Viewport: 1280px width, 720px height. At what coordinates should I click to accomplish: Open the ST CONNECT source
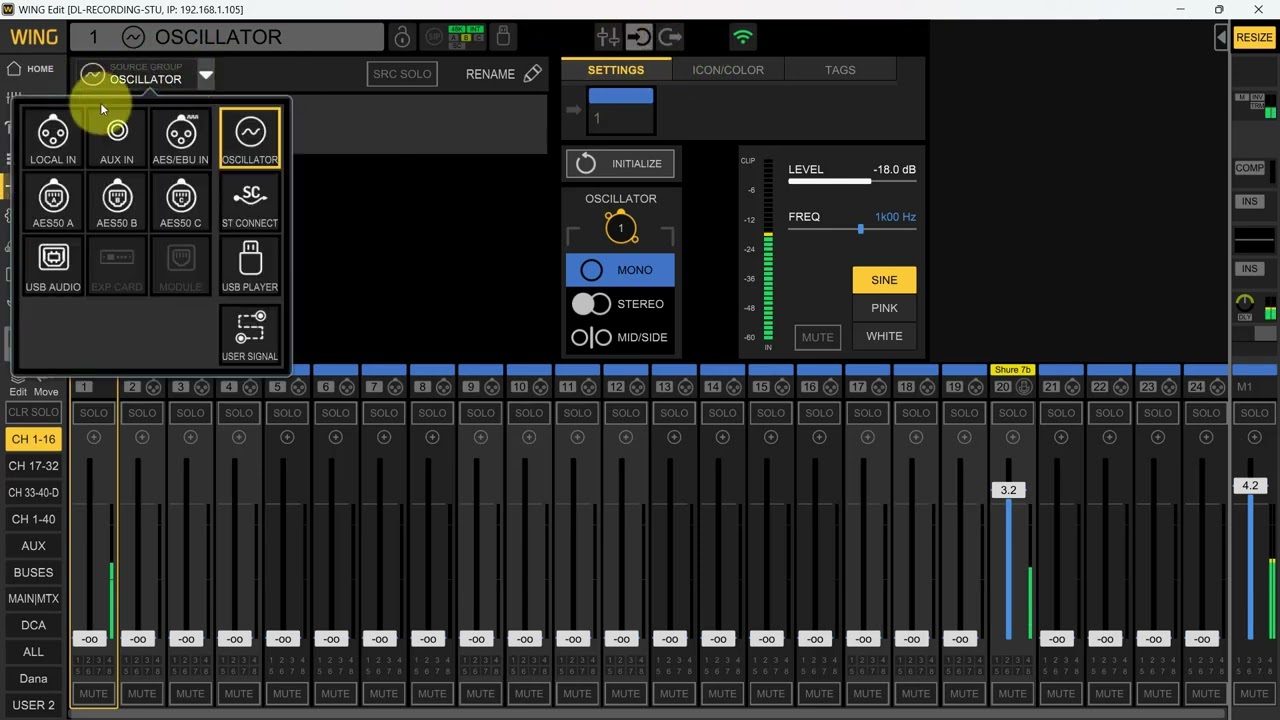250,203
